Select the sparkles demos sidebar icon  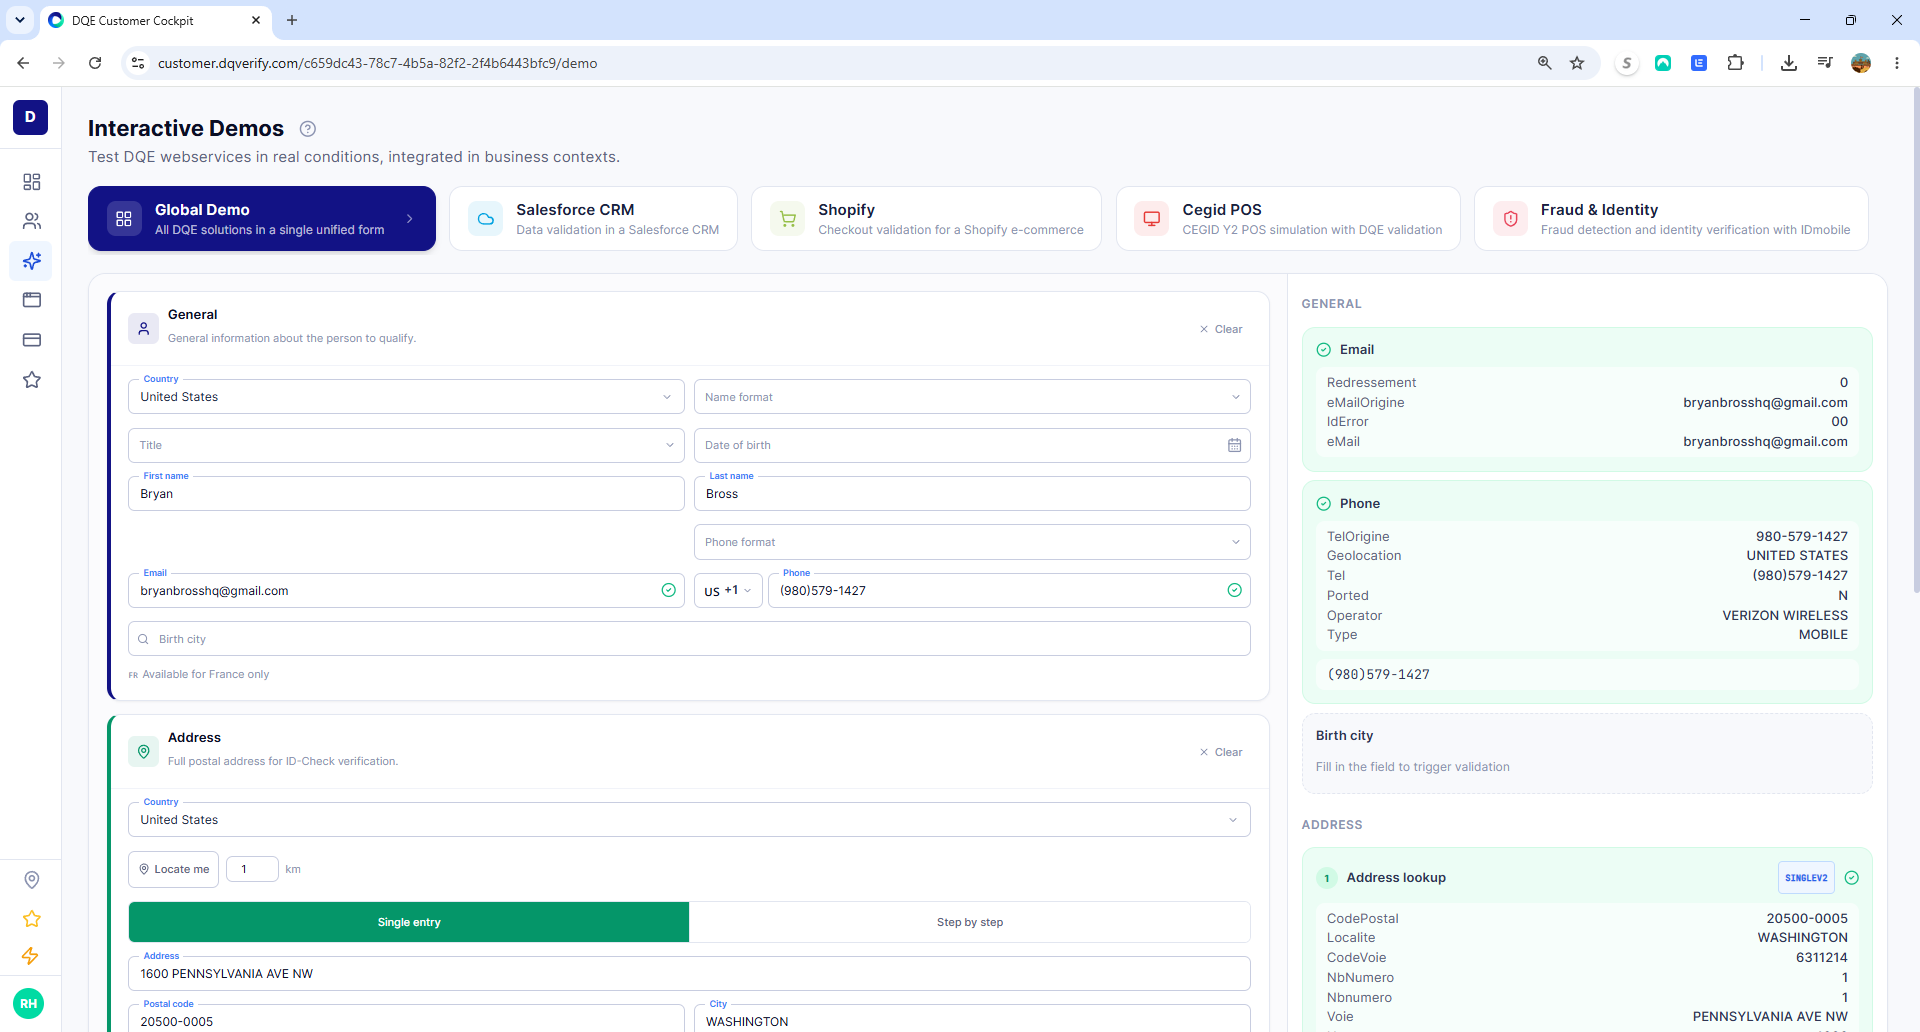[x=32, y=261]
